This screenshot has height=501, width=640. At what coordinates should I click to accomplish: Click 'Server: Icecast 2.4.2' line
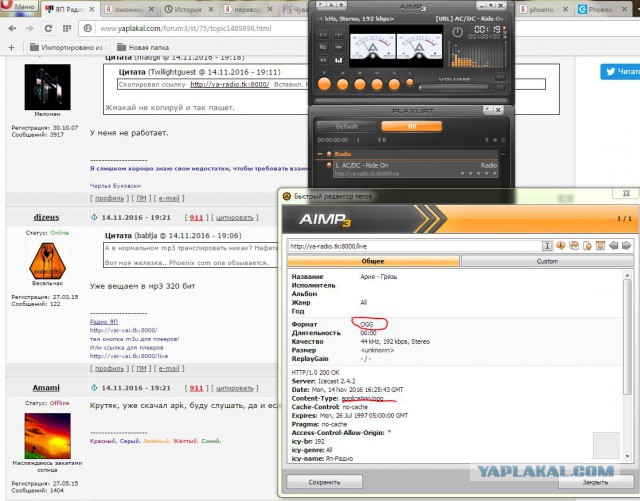pos(324,381)
